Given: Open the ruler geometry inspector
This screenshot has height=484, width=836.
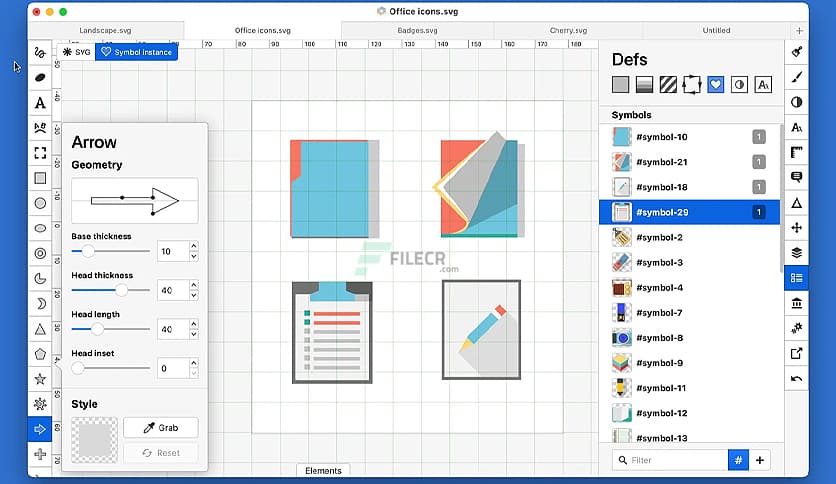Looking at the screenshot, I should point(797,152).
